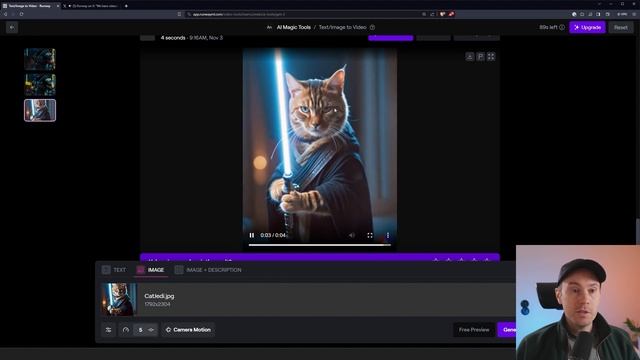
Task: Open the AI Magic Tools breadcrumb
Action: coord(293,27)
